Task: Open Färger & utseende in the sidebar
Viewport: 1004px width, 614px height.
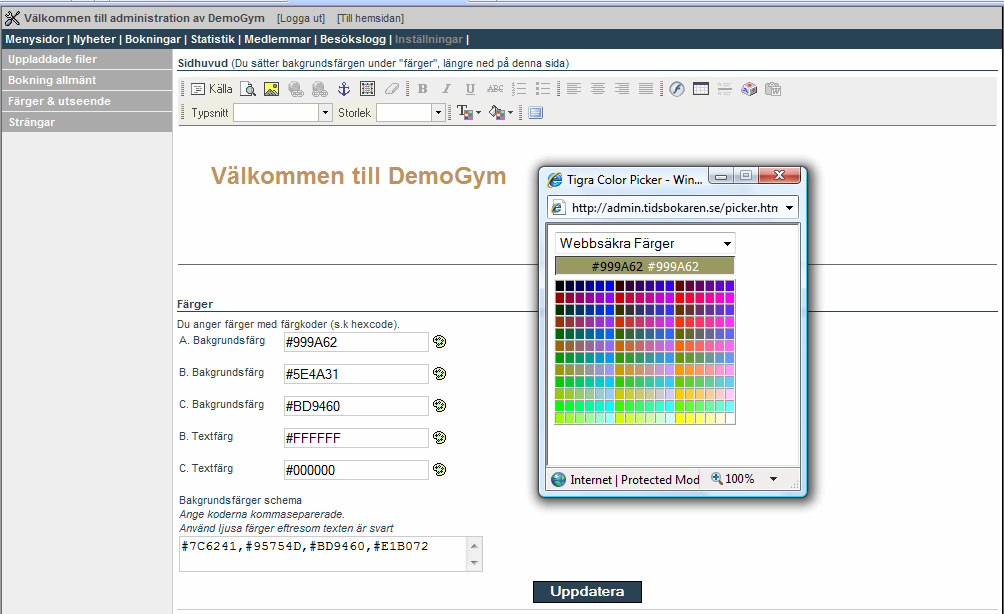Action: [x=87, y=101]
